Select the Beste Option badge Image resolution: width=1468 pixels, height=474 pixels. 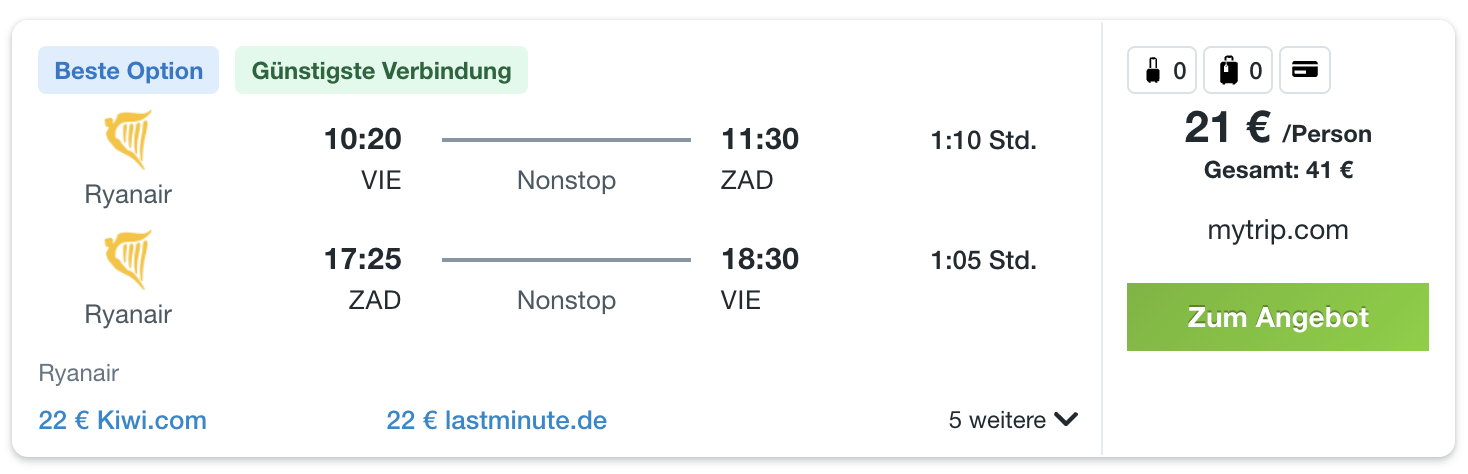click(128, 71)
